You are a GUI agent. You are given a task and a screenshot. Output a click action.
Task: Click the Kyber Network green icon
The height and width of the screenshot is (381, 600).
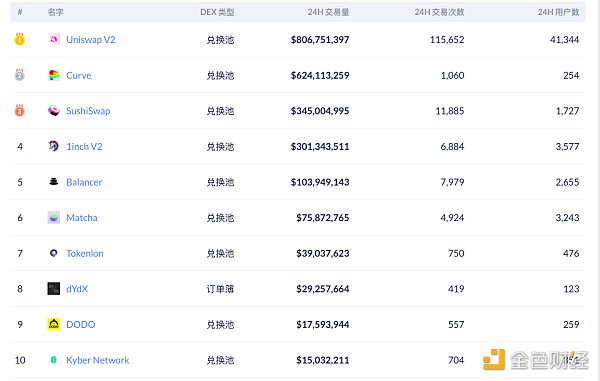(54, 360)
